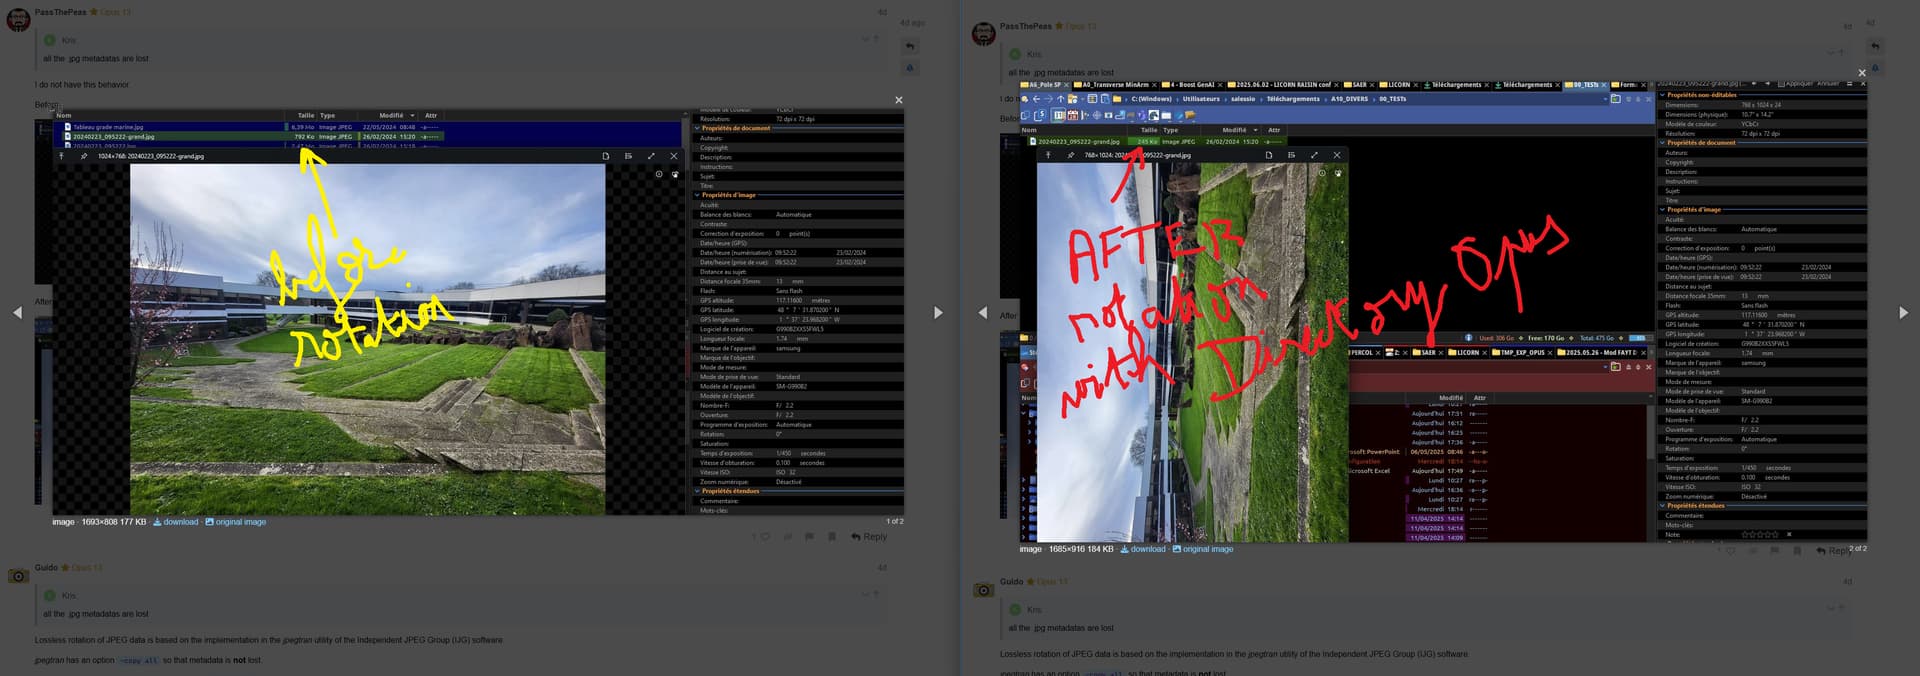Click the A10_DIVERS breadcrumb segment
Screen dimensions: 1920x676
click(1349, 99)
